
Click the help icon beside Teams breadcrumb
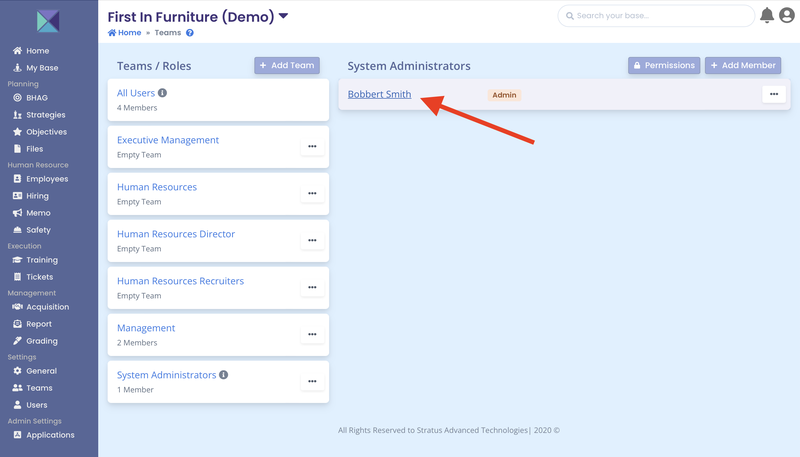coord(190,33)
